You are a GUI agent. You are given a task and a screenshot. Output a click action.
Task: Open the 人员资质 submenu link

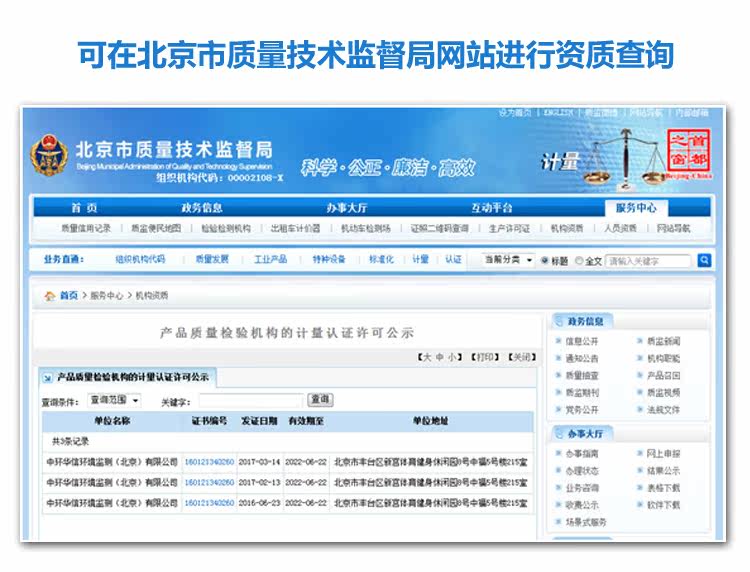coord(620,228)
